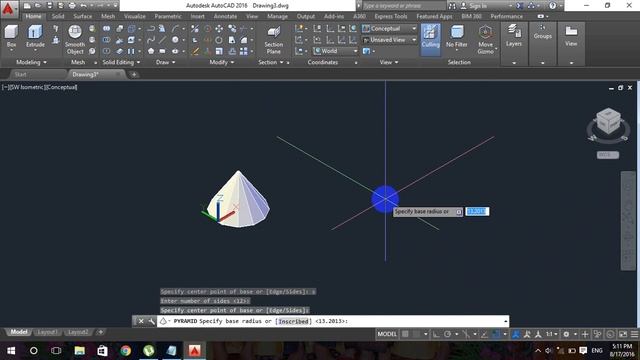The image size is (640, 360).
Task: Expand the Section panel
Action: [271, 62]
